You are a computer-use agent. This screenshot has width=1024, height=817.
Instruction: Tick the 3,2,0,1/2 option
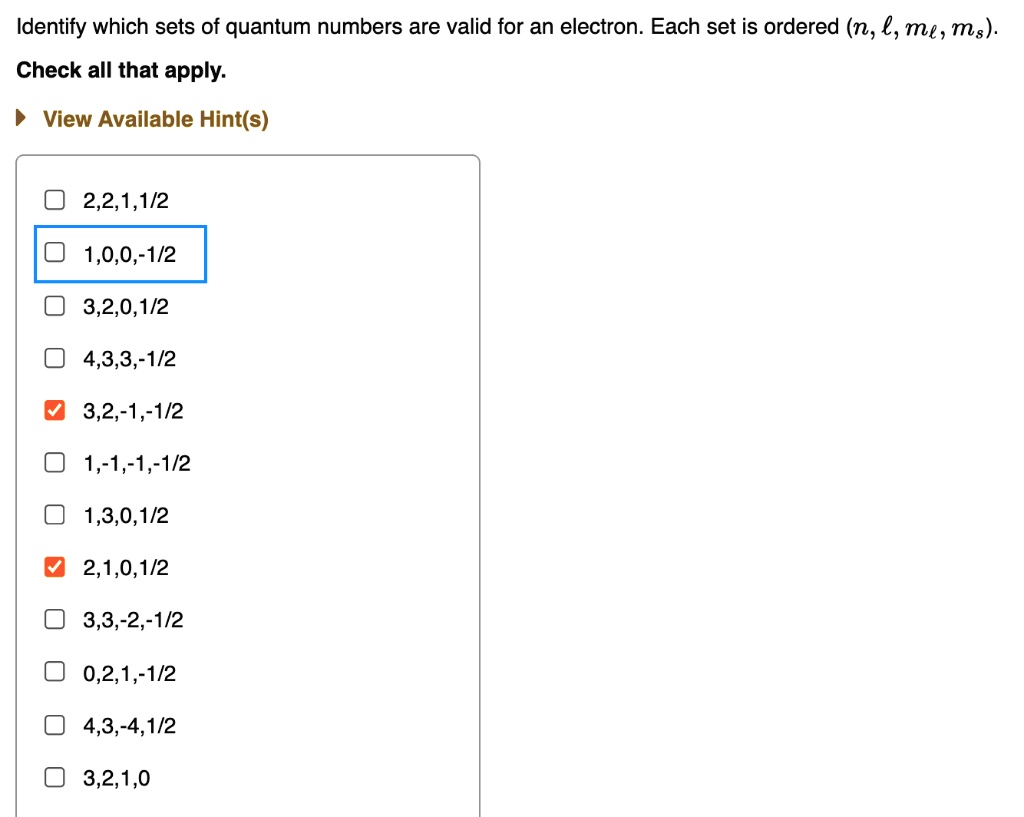[x=54, y=306]
